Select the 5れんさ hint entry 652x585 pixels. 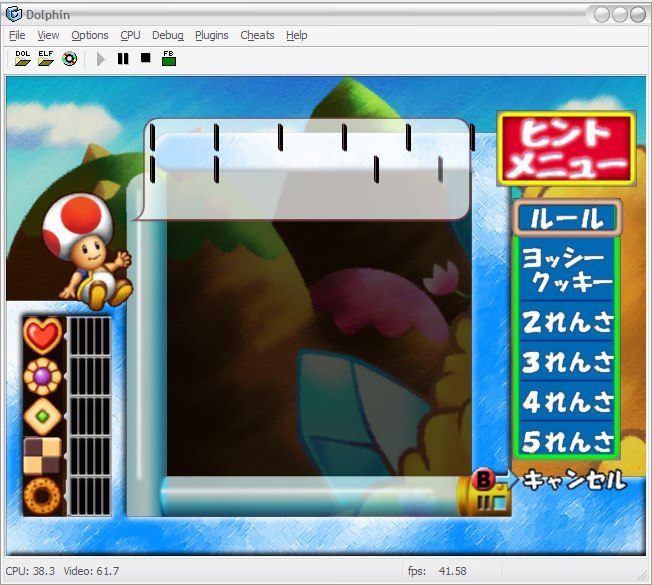(567, 440)
